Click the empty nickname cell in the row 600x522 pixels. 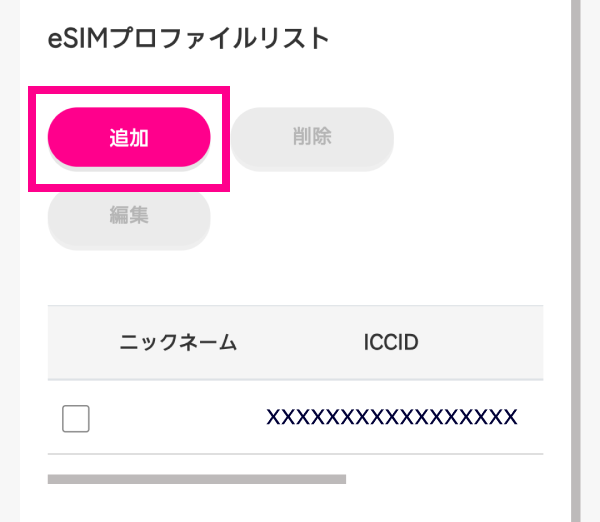pos(178,418)
